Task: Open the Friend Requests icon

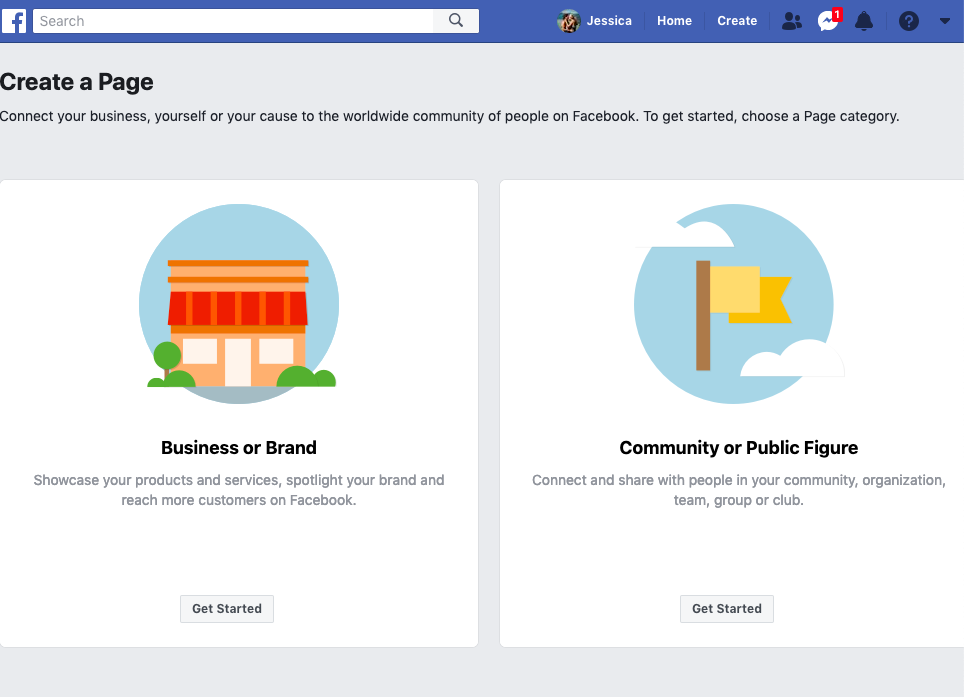Action: click(x=791, y=22)
